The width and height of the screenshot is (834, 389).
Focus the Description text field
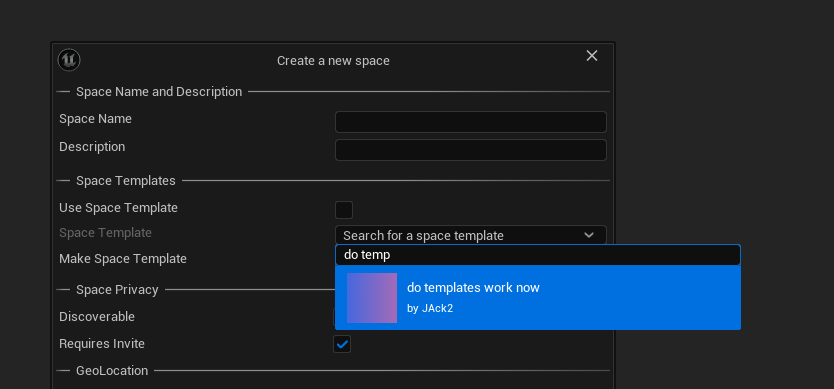[471, 150]
